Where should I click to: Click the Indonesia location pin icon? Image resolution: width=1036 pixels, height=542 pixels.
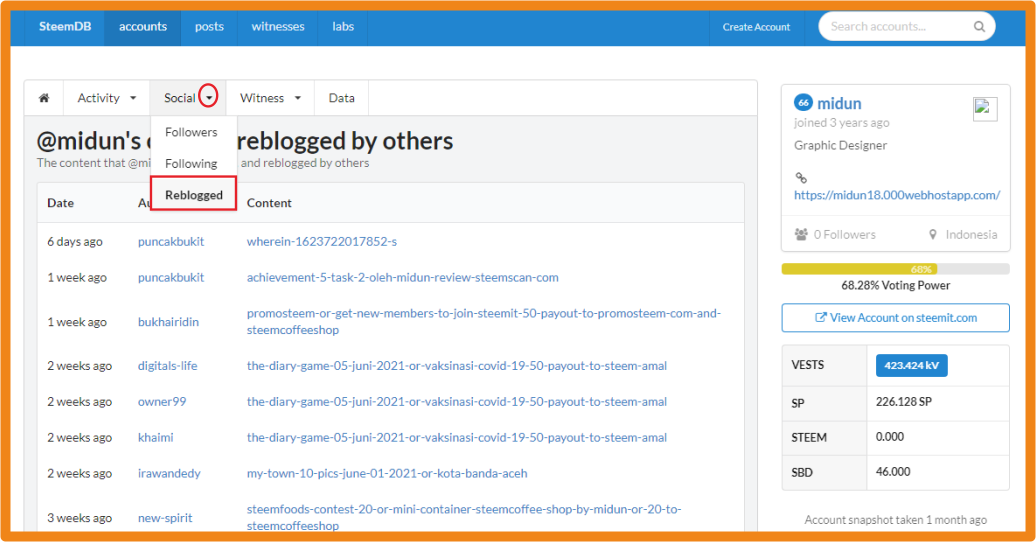[x=932, y=234]
